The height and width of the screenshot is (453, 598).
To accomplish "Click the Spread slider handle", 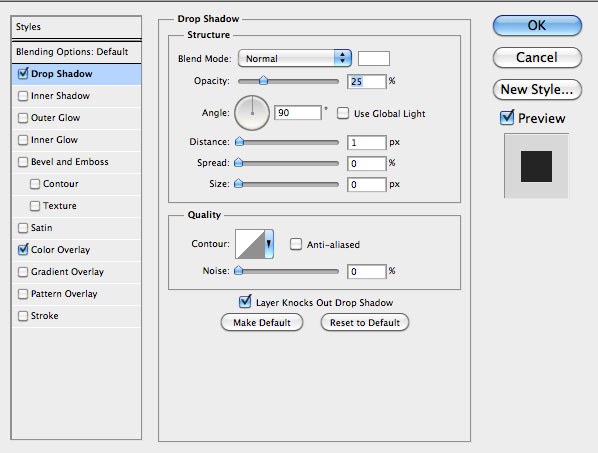I will [238, 163].
